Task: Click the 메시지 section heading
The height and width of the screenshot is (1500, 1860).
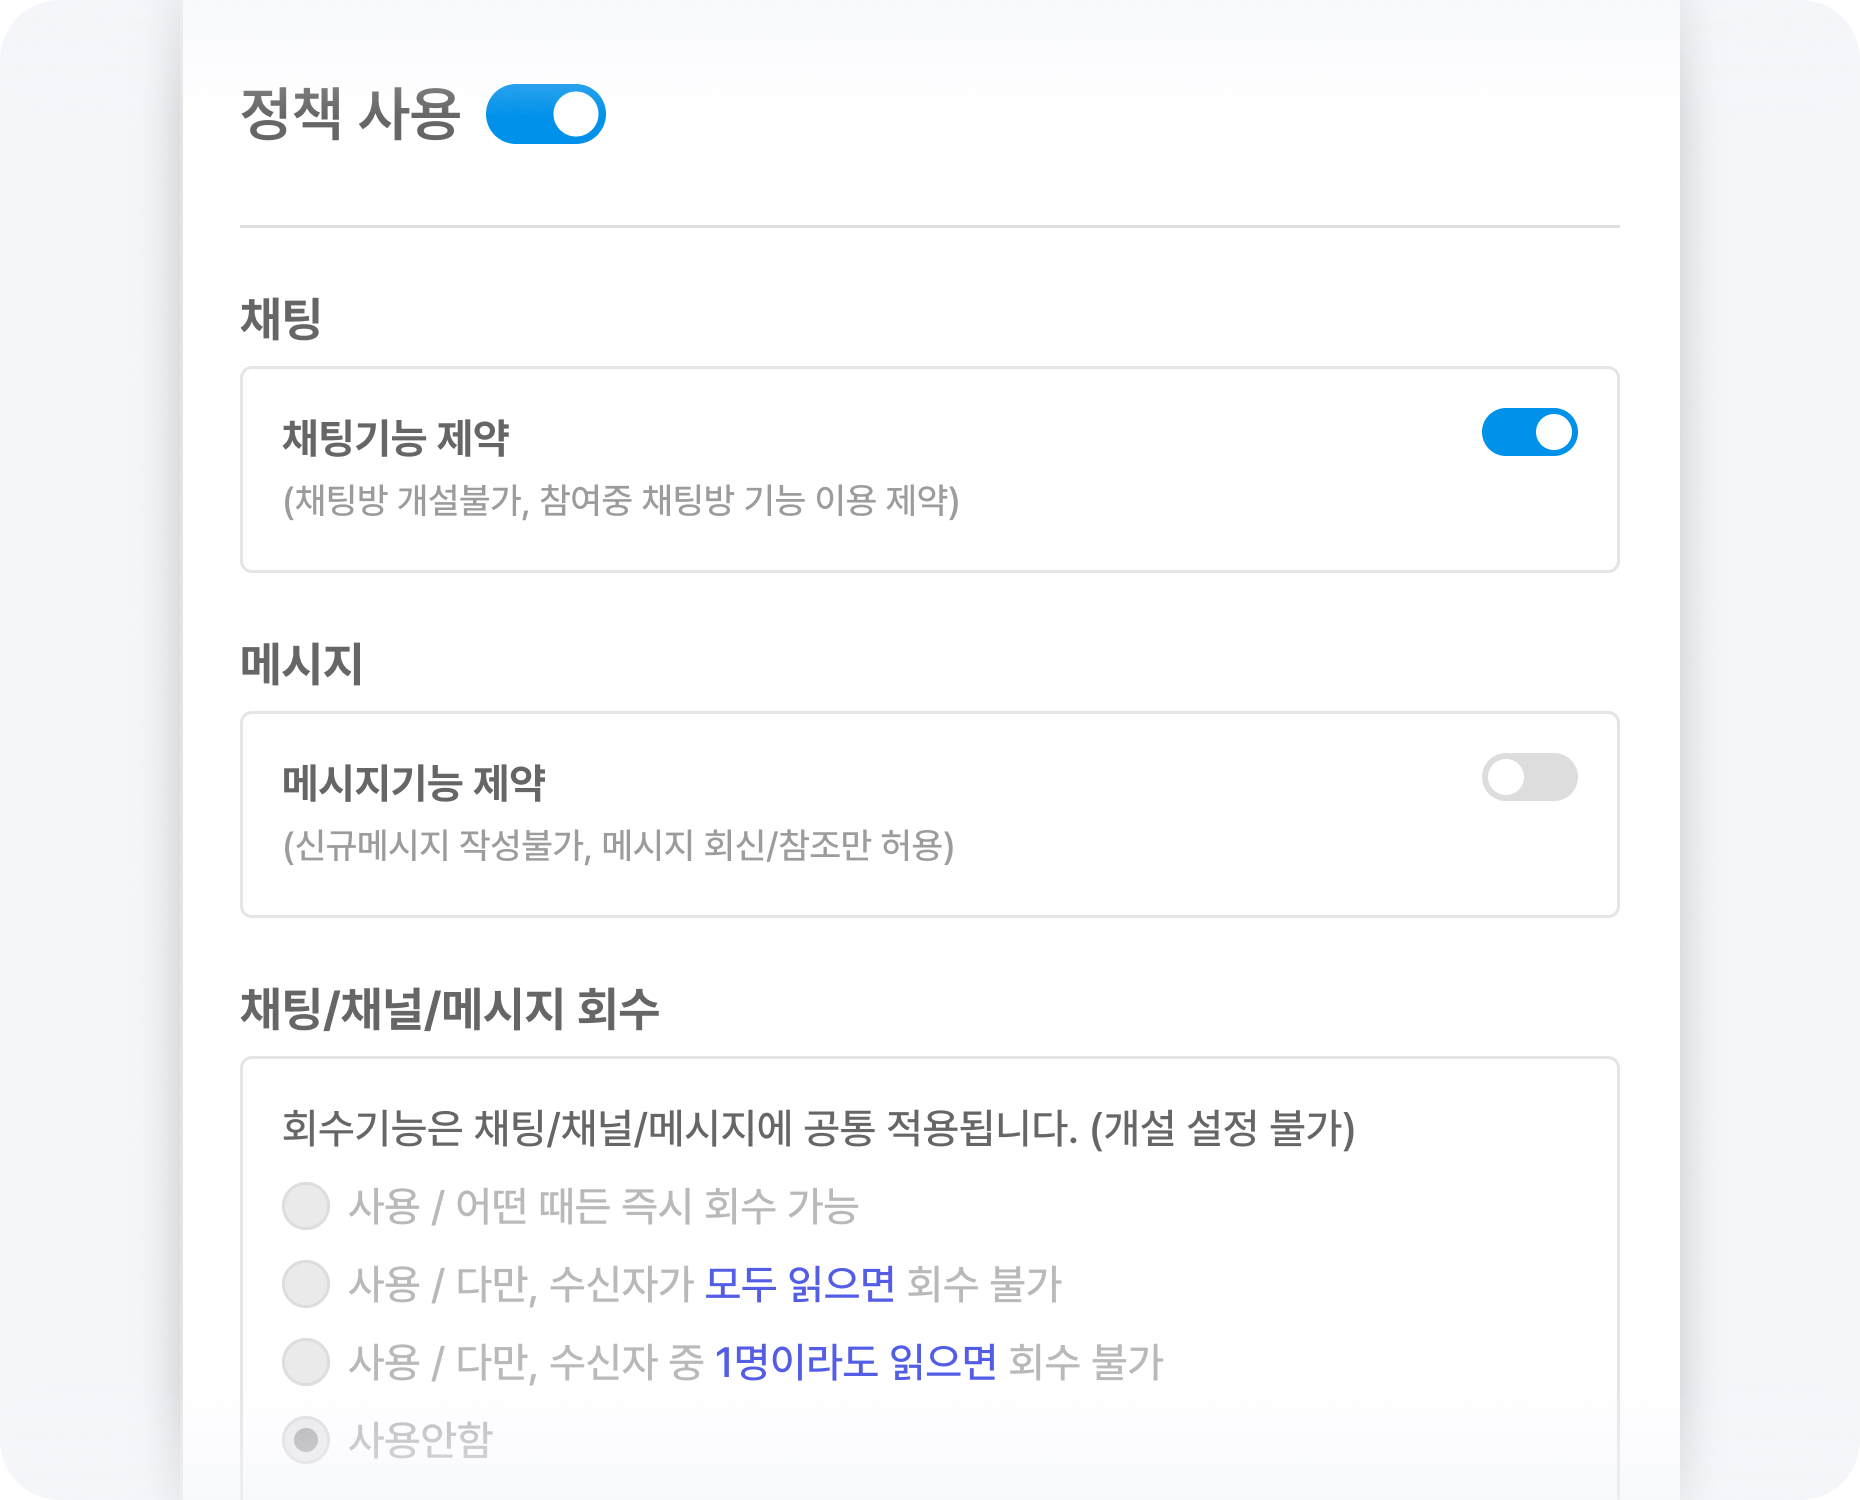Action: [x=301, y=664]
